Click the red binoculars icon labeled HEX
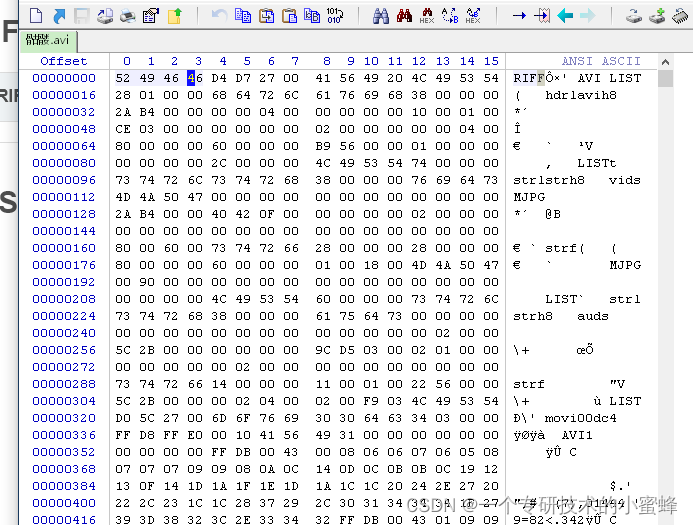Image resolution: width=693 pixels, height=525 pixels. click(427, 16)
